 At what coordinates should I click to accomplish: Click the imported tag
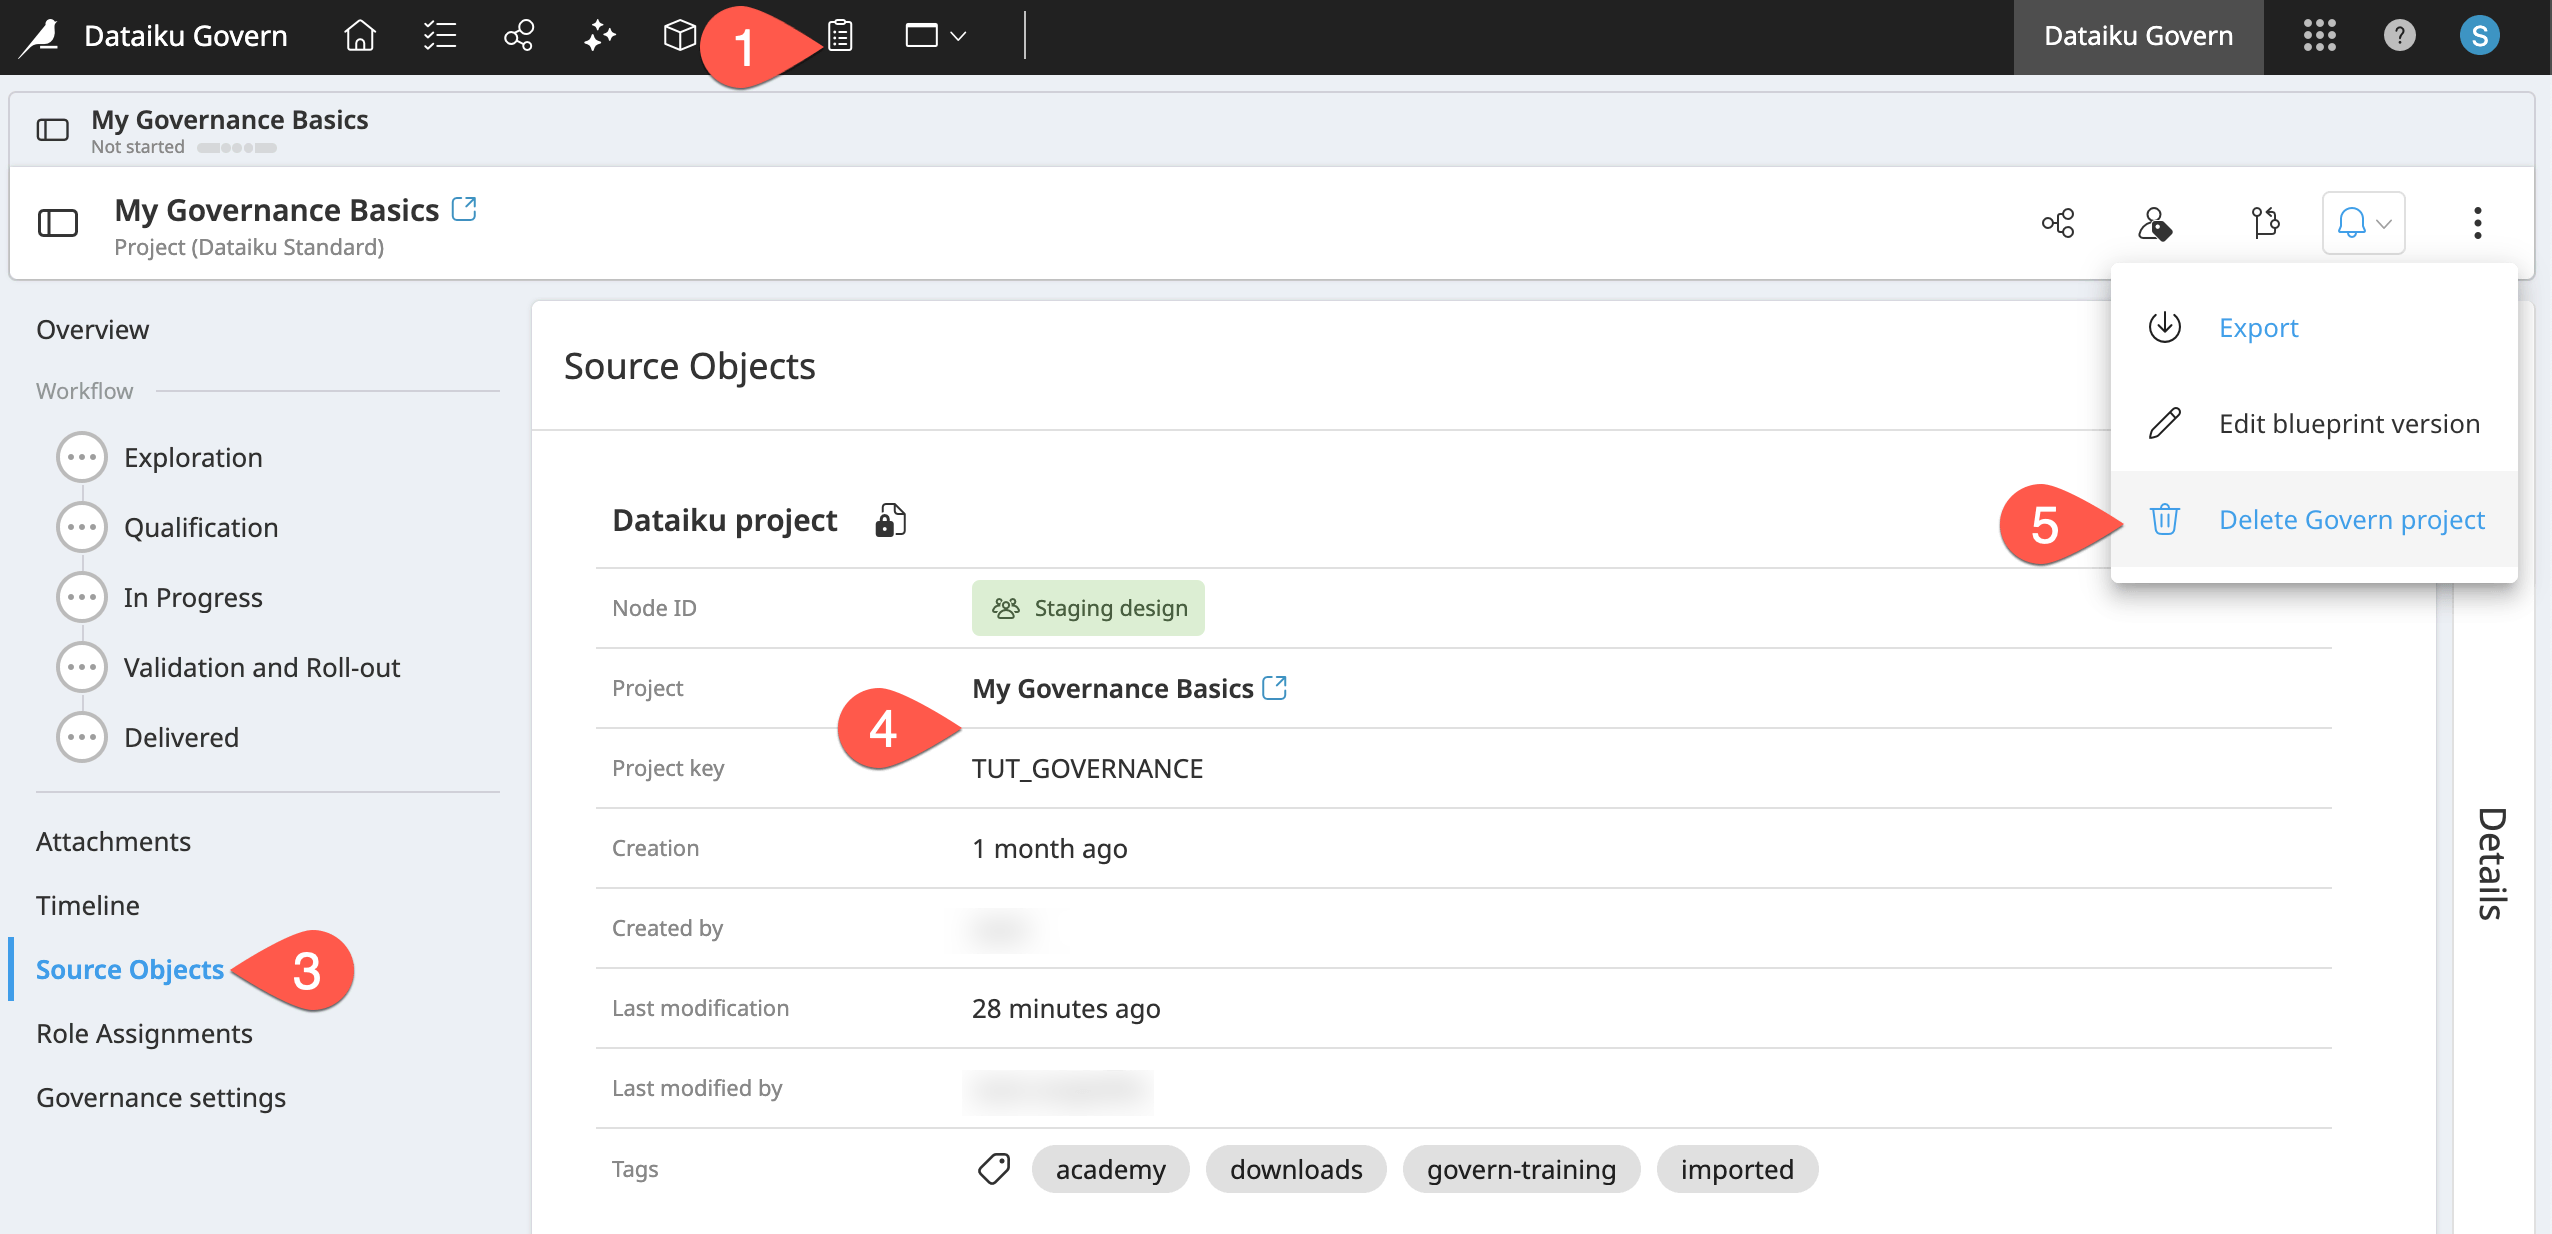tap(1737, 1169)
